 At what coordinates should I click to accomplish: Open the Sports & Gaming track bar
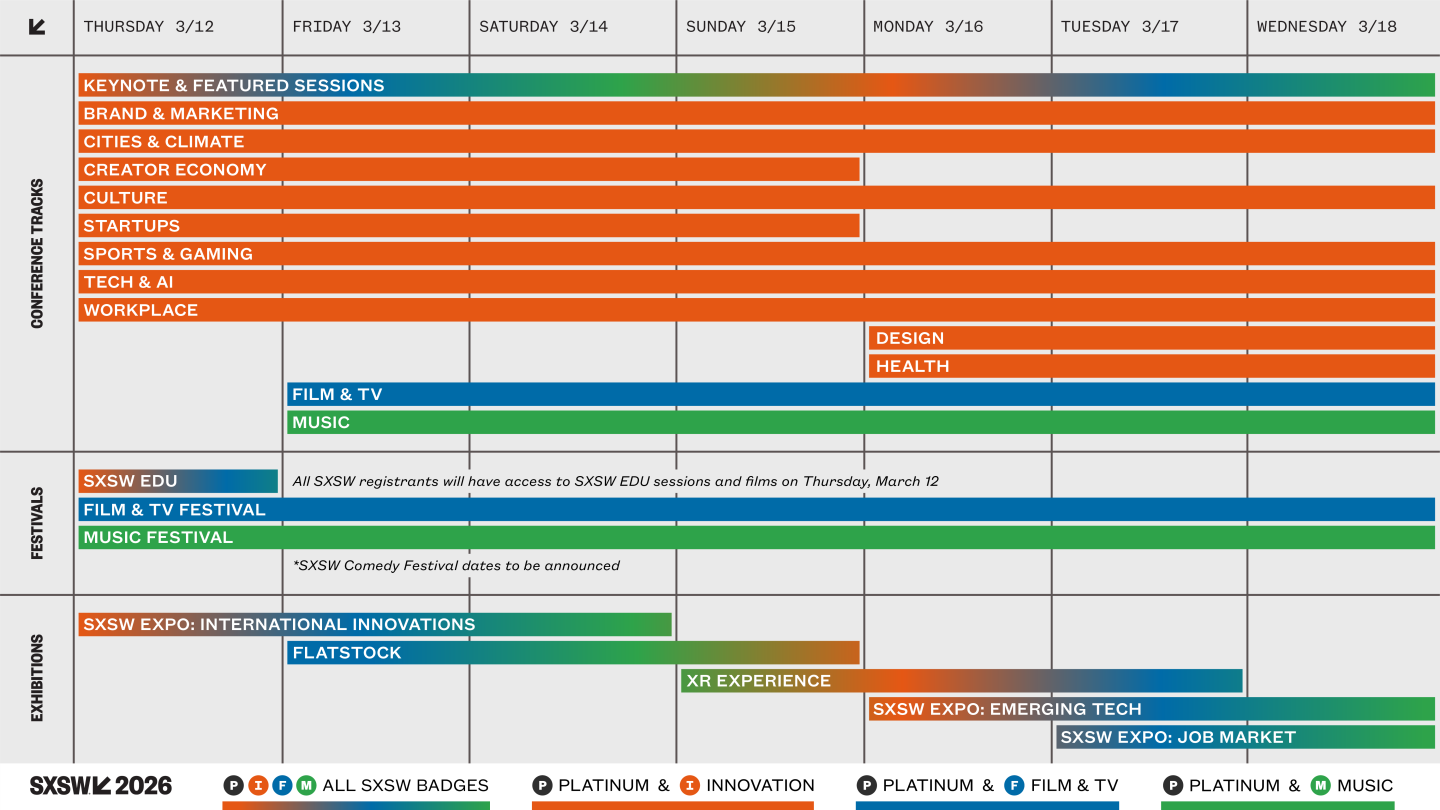click(757, 253)
